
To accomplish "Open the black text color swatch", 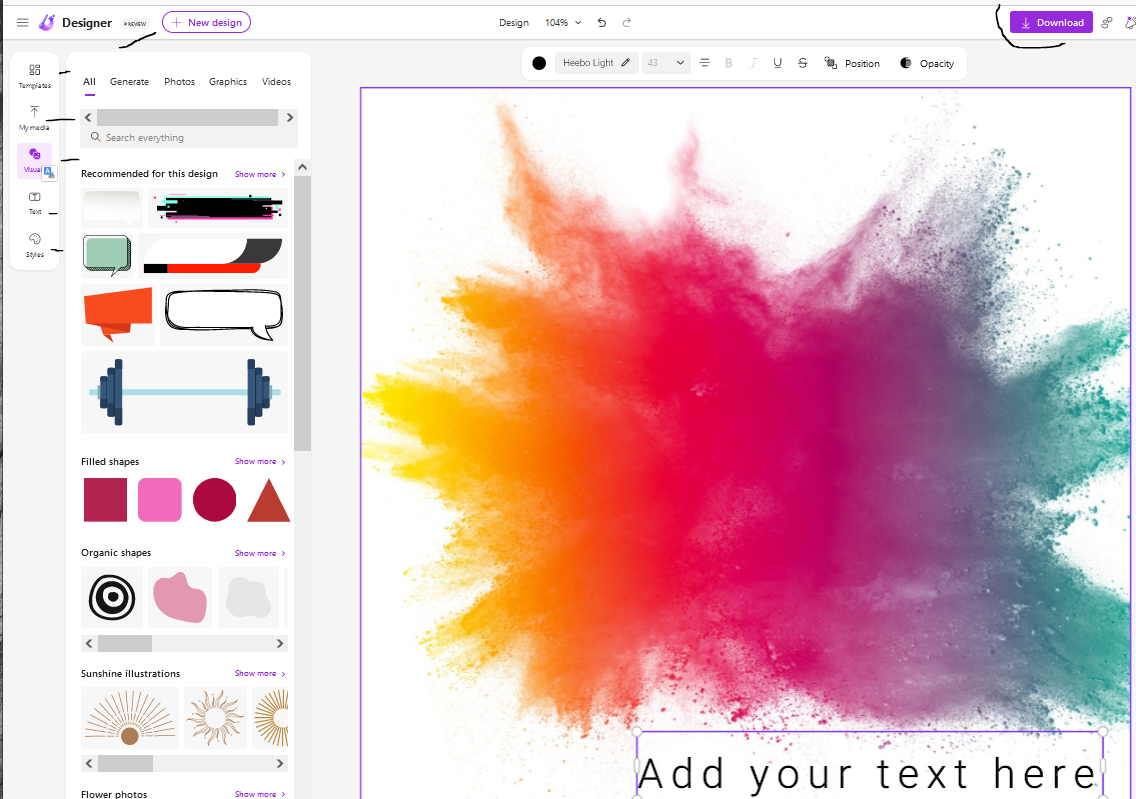I will pos(539,63).
